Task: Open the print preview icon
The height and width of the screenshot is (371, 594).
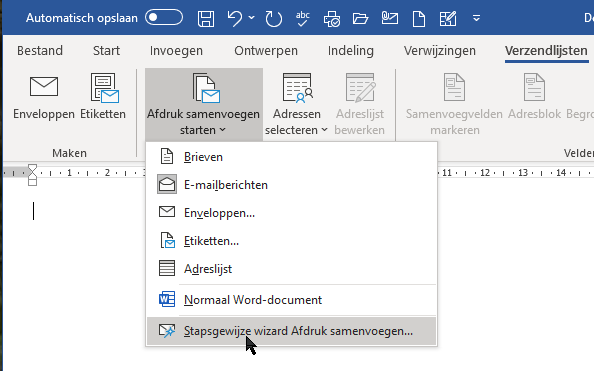Action: coord(331,19)
